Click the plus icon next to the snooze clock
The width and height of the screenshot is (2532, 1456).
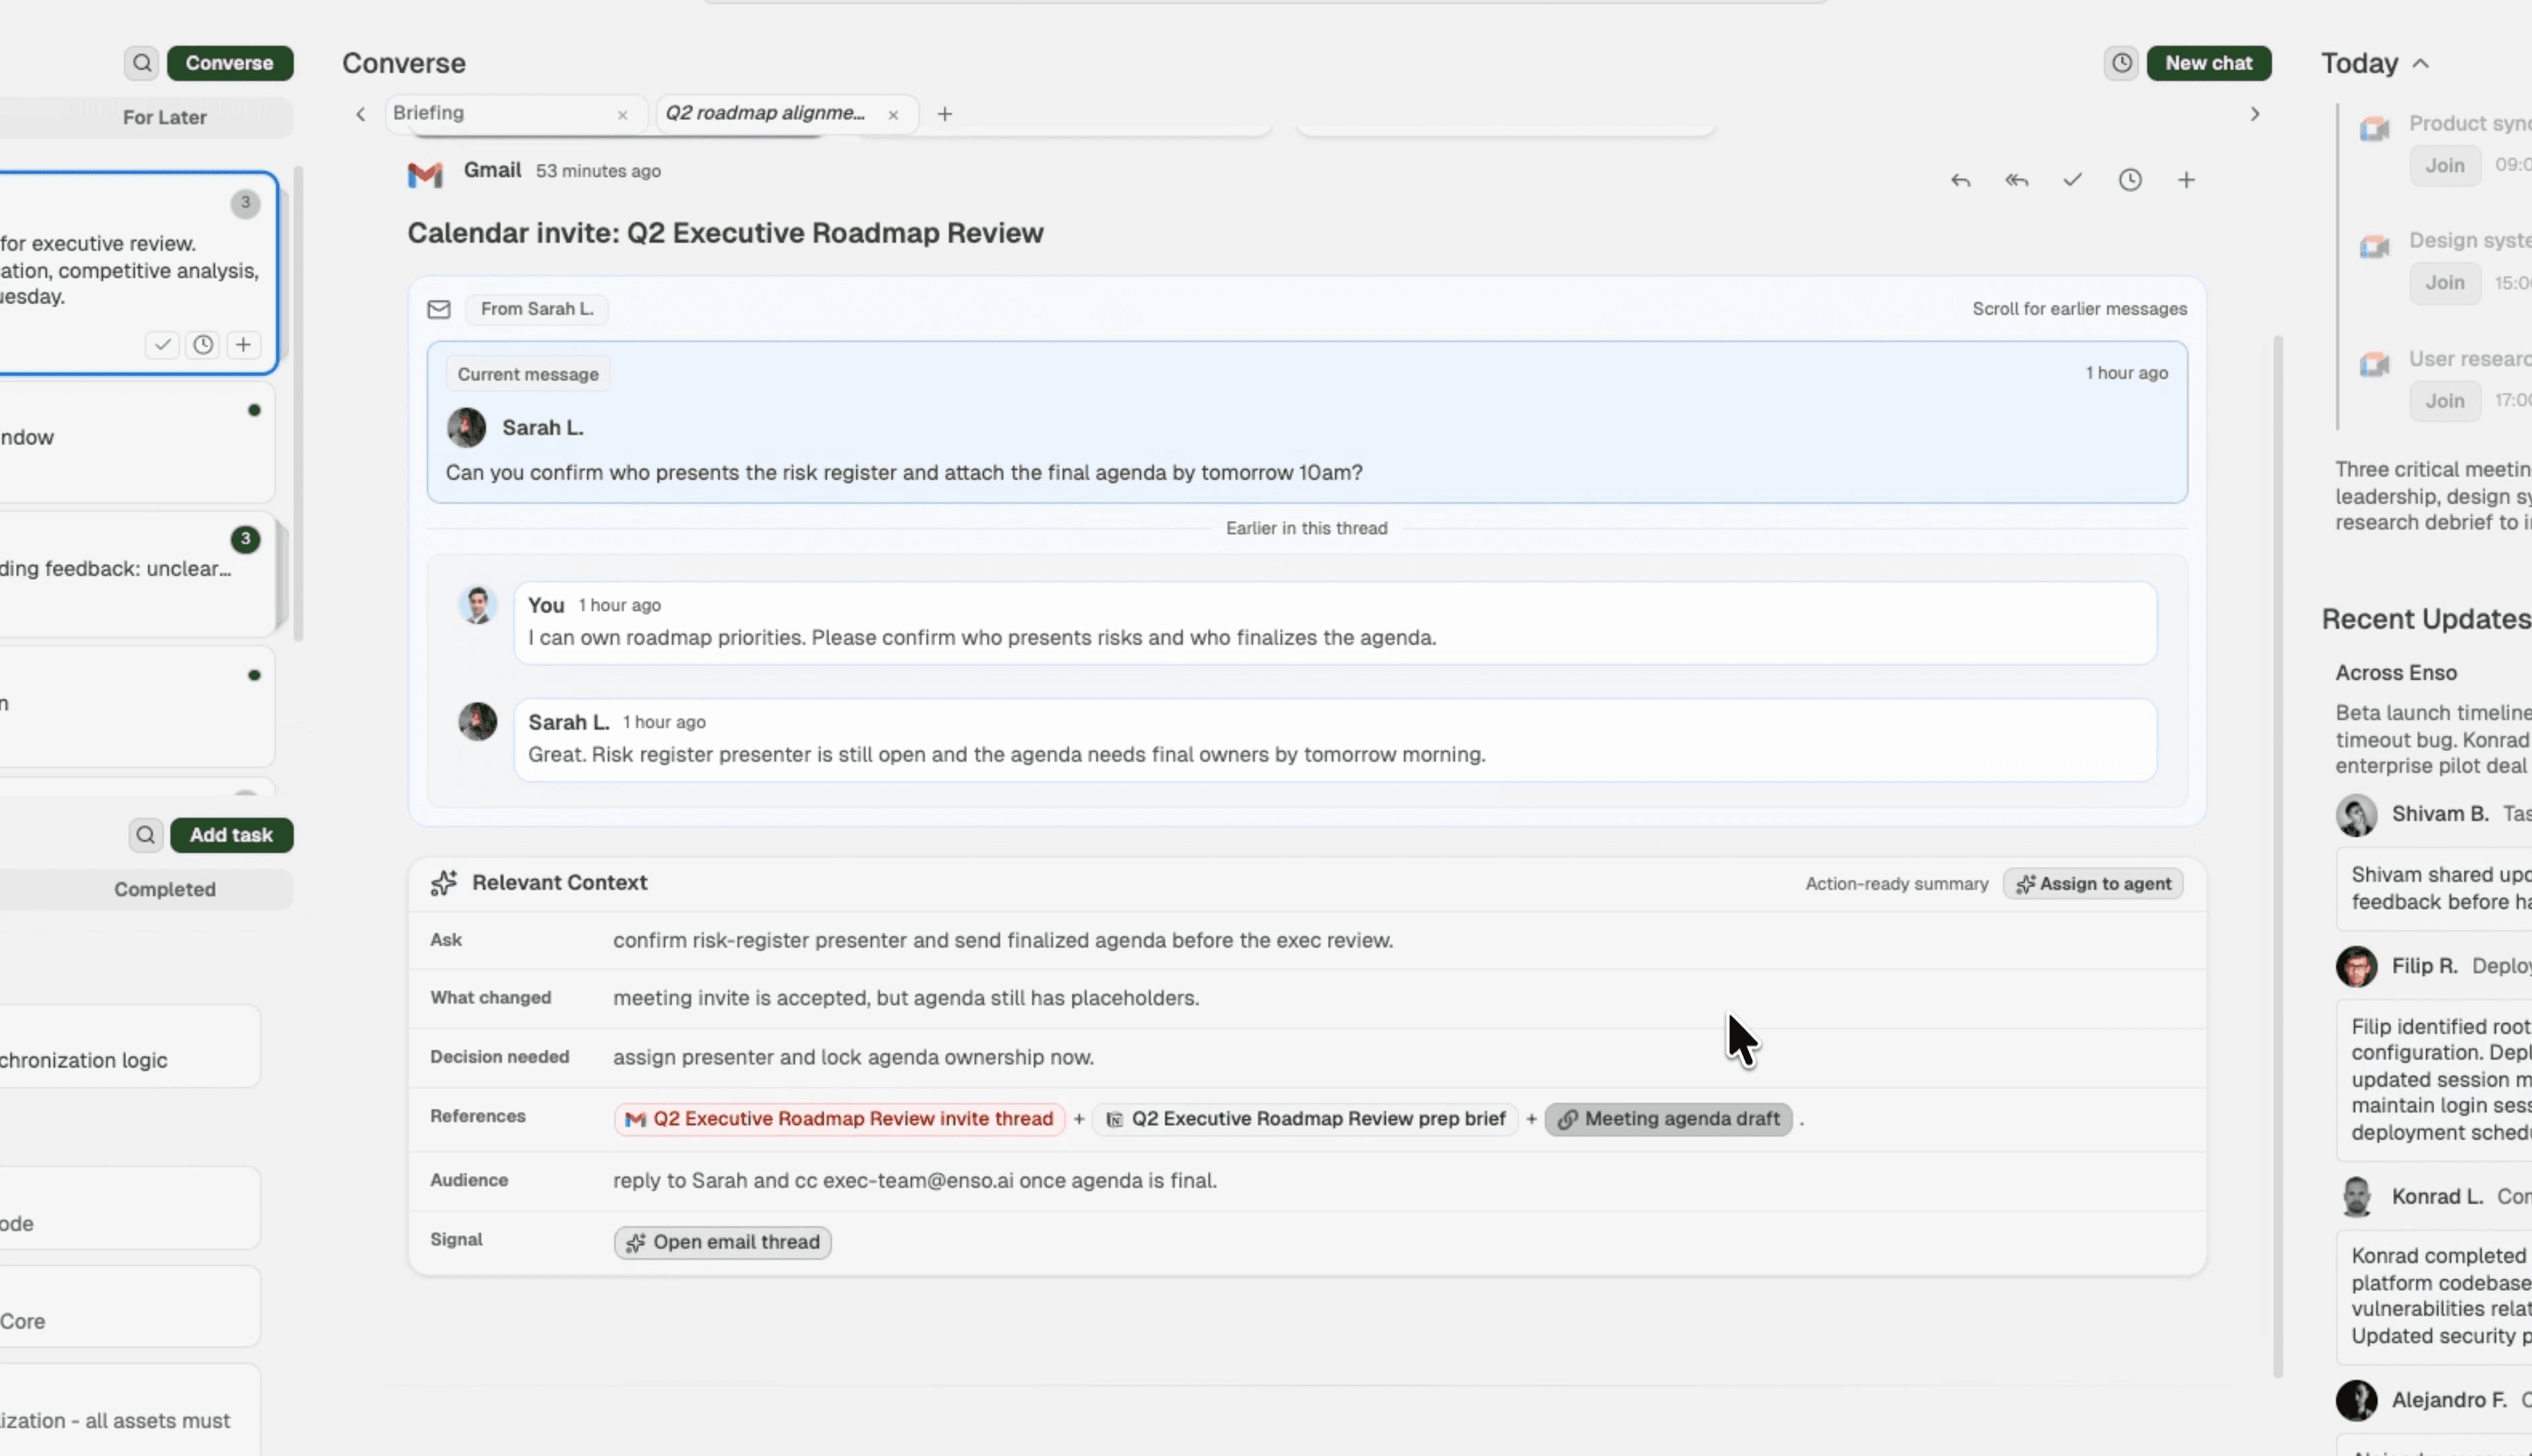(x=2187, y=180)
